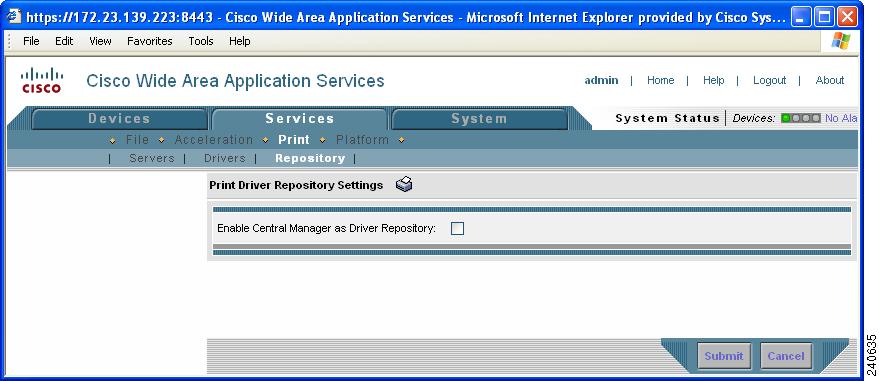Open the Platform submenu
Screen dimensions: 879x381
[x=362, y=140]
